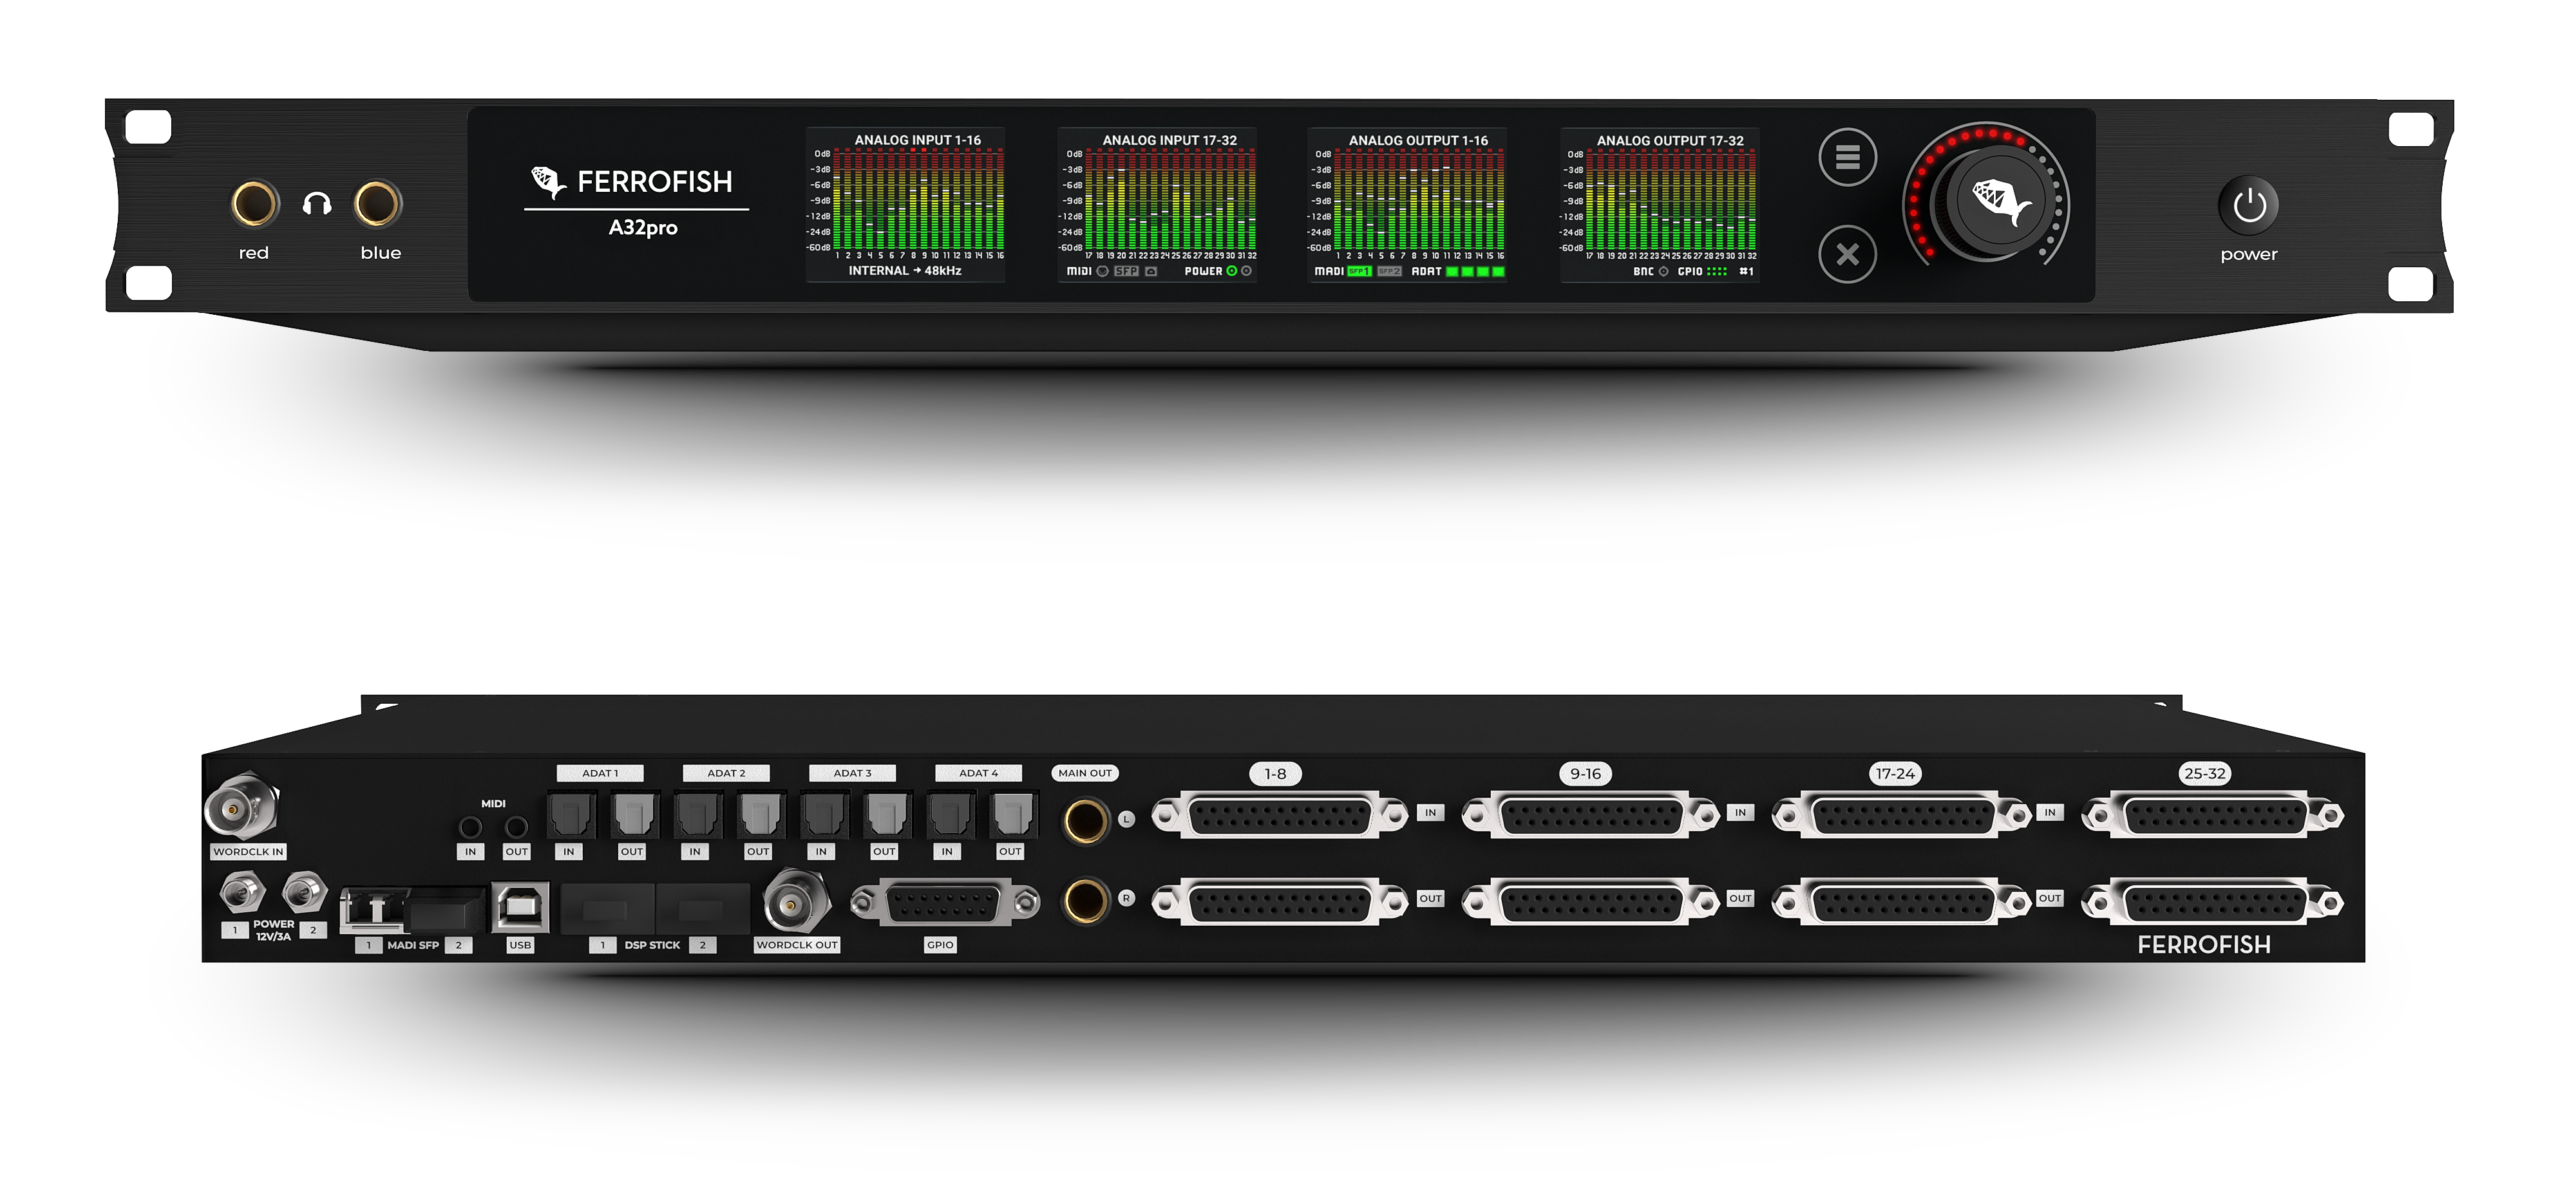Screen dimensions: 2576x1193
Task: Click the WORDCLK OUT BNC connector
Action: [796, 903]
